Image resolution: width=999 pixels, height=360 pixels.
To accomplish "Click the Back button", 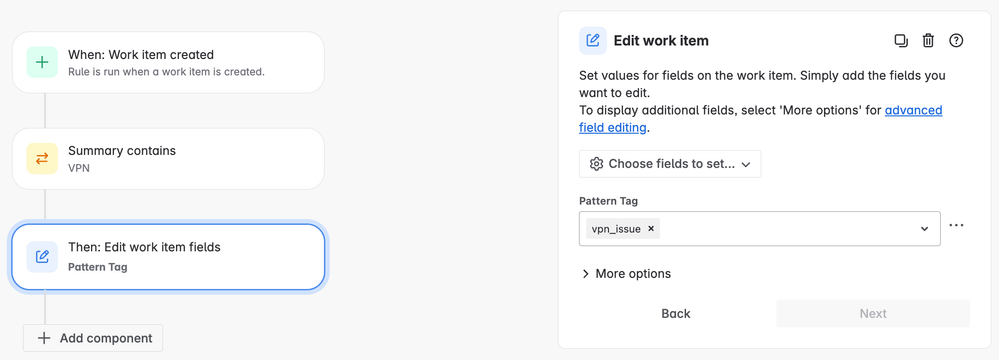I will tap(676, 313).
